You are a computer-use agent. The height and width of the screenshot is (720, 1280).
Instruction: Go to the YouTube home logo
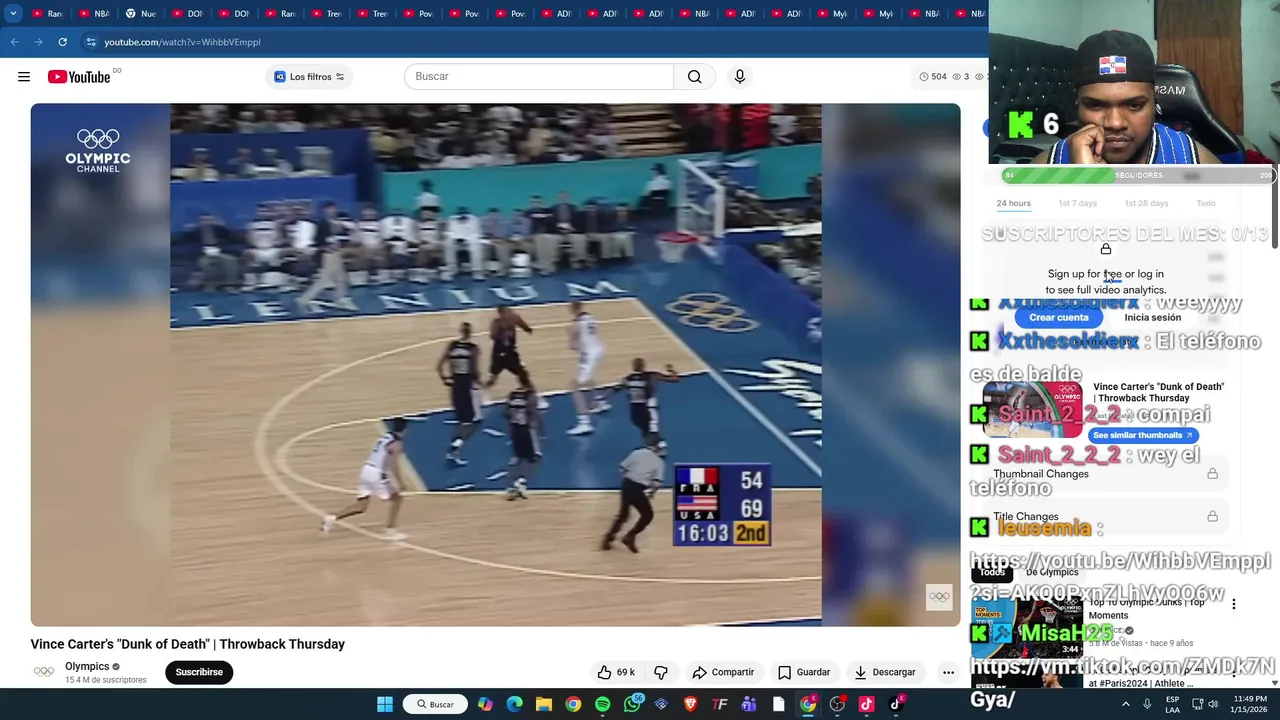coord(79,77)
